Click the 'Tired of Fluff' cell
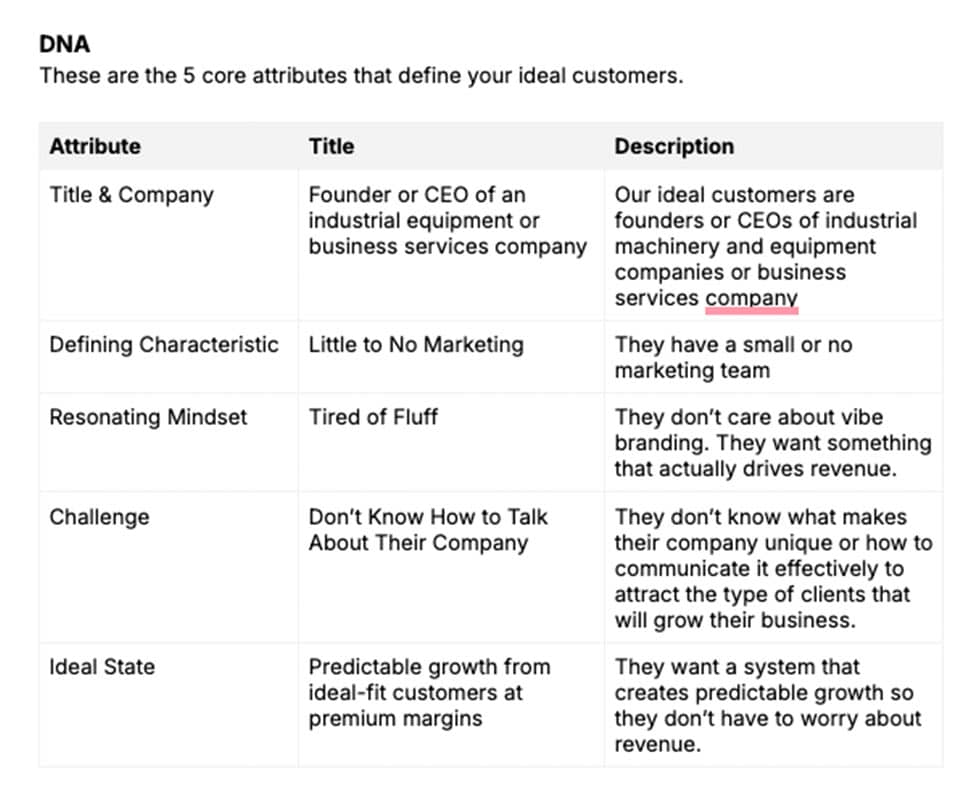 click(x=373, y=417)
